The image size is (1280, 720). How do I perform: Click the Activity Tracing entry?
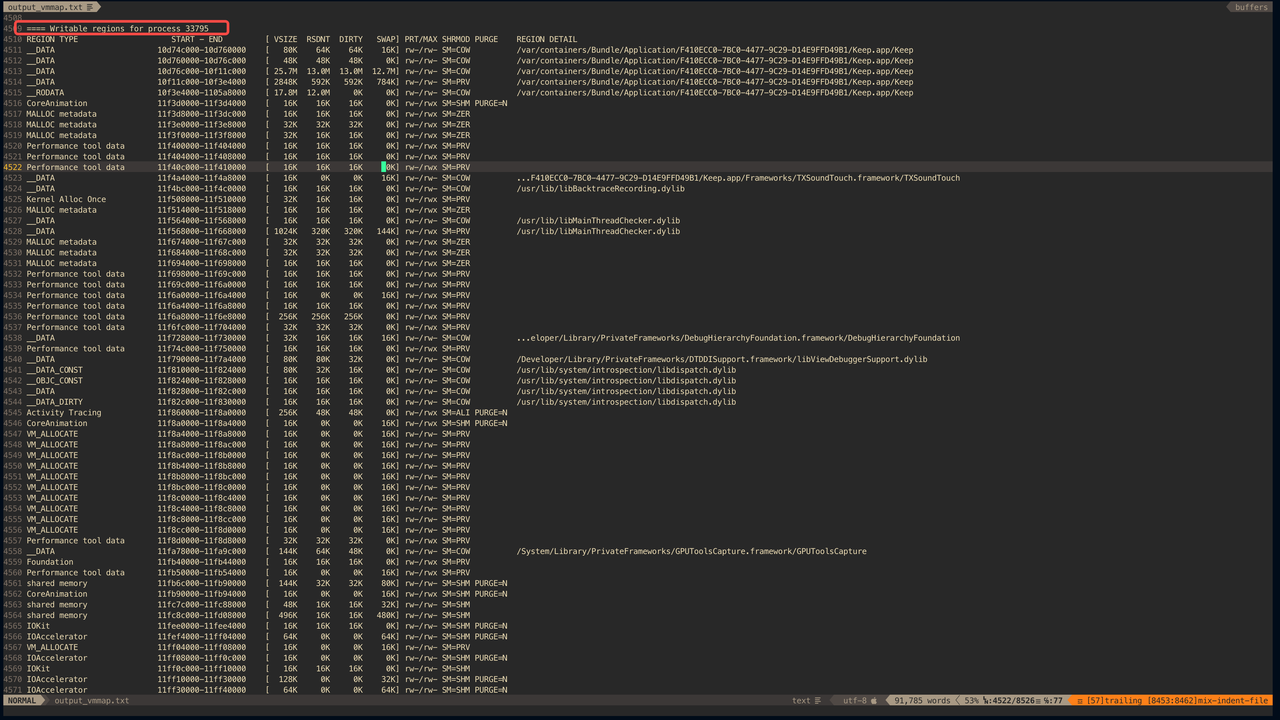click(63, 413)
